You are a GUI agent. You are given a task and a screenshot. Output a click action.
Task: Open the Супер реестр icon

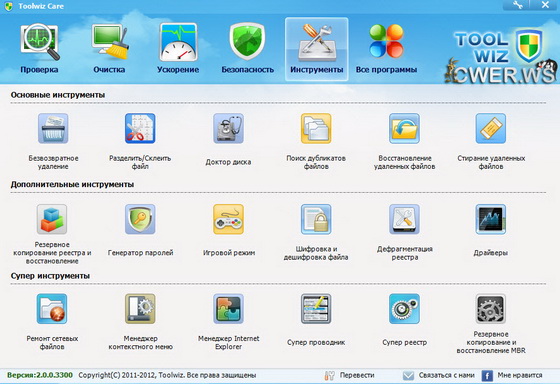click(x=404, y=309)
